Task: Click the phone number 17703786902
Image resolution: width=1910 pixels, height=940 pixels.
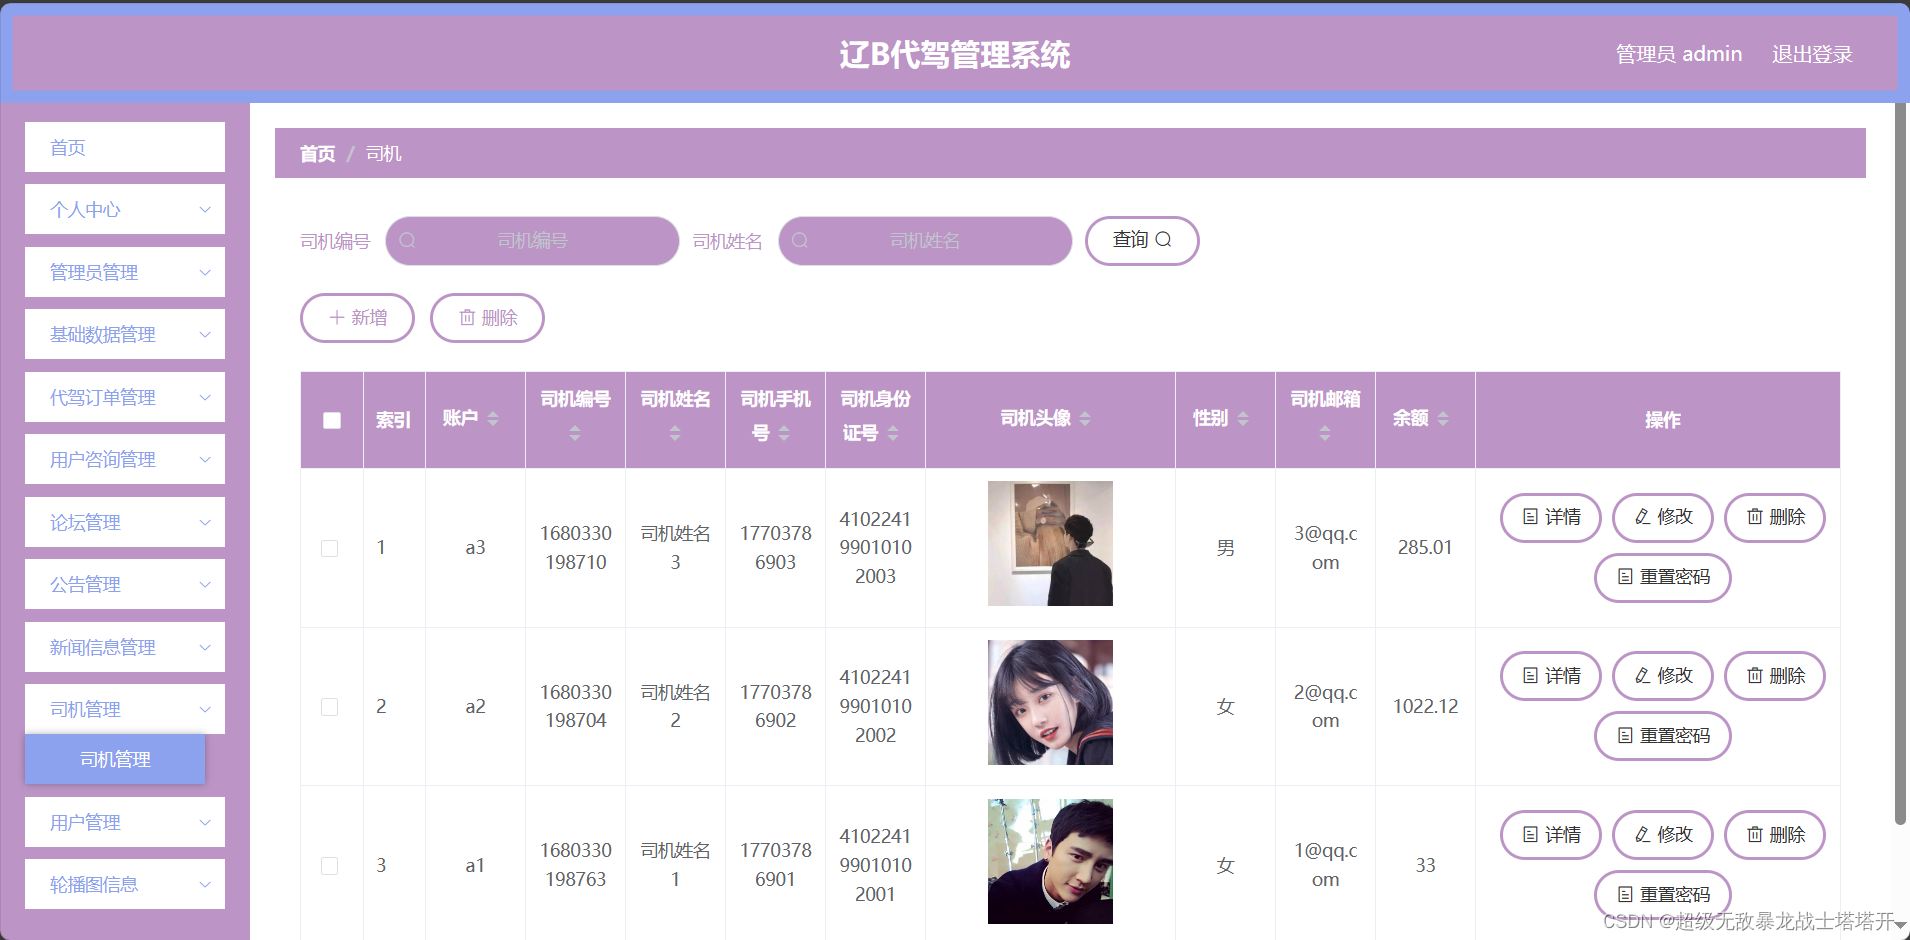Action: [x=775, y=706]
